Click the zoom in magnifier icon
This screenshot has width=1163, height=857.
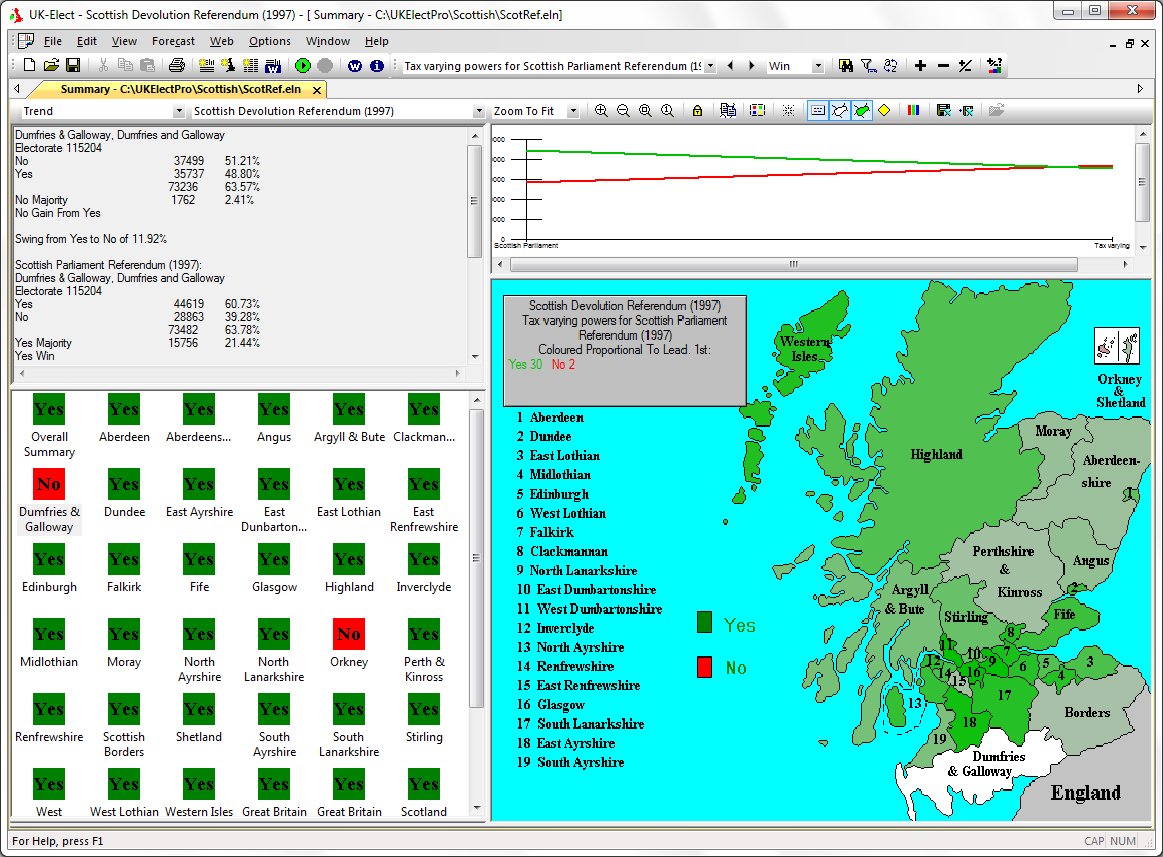coord(601,111)
